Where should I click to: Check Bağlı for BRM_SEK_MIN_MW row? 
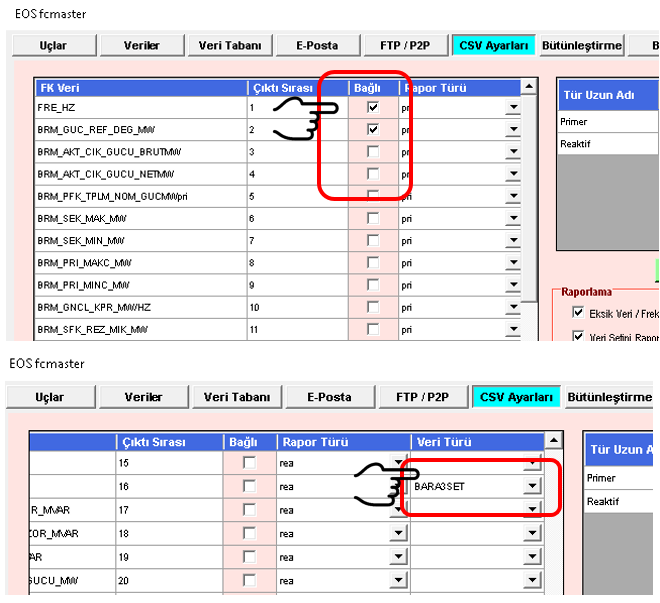point(373,241)
